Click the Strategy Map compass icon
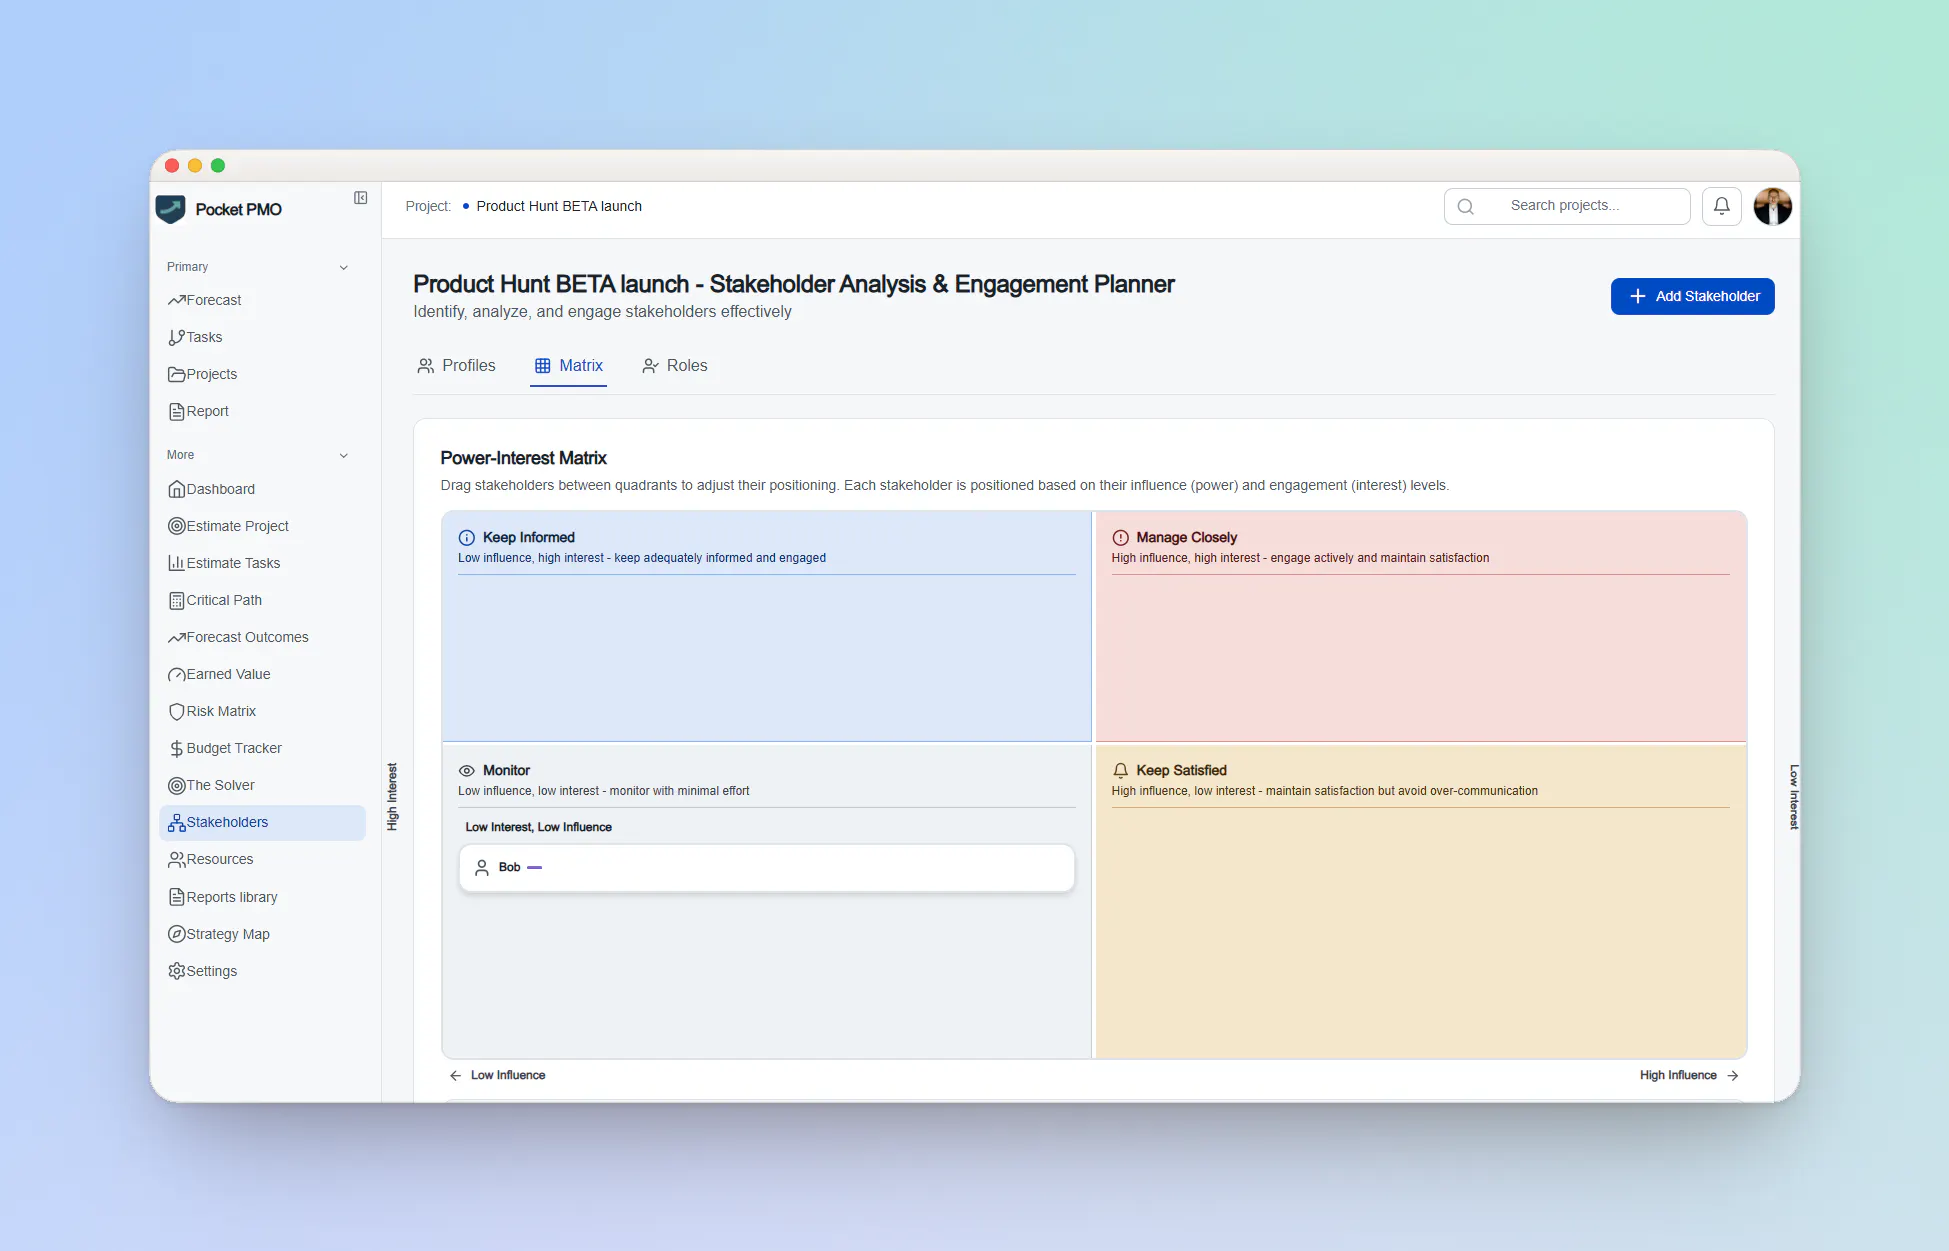This screenshot has width=1949, height=1251. [x=176, y=934]
